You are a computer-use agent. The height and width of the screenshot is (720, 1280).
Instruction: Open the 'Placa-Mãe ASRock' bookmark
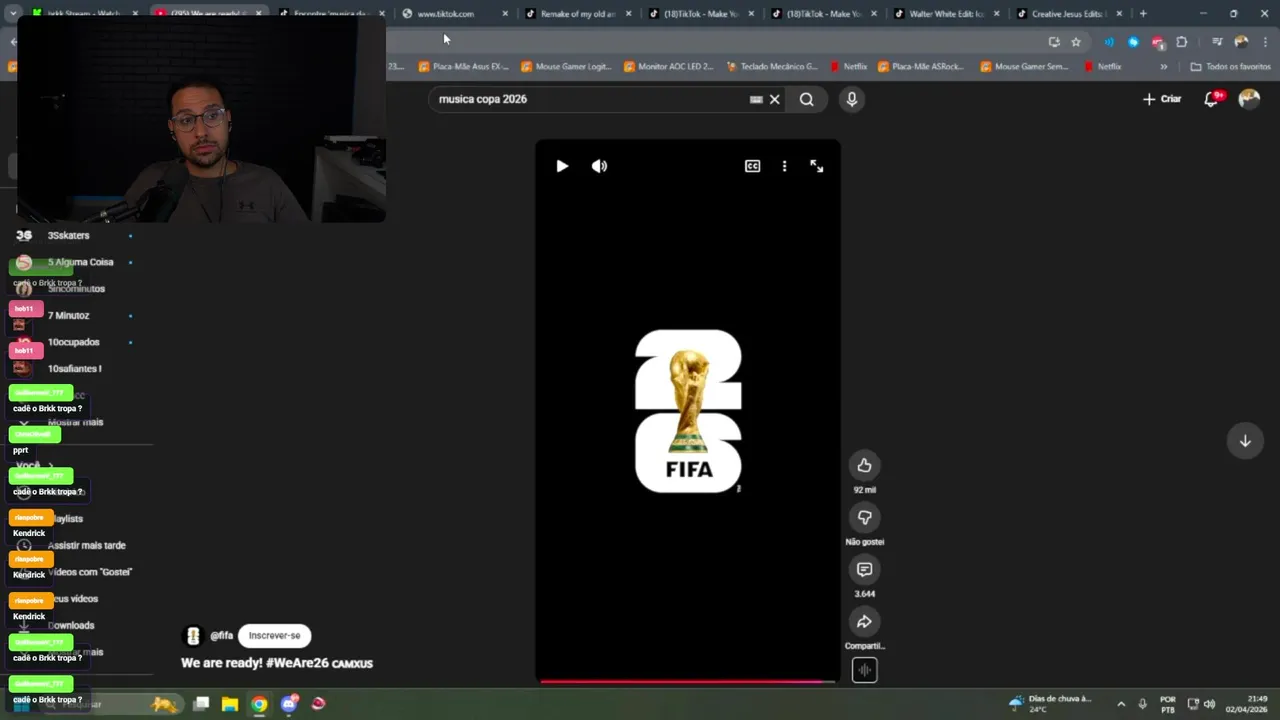pos(921,67)
